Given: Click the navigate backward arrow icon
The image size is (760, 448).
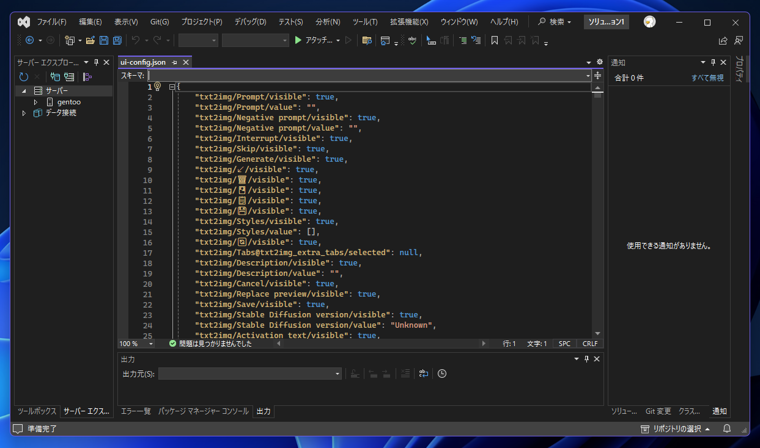Looking at the screenshot, I should click(30, 41).
